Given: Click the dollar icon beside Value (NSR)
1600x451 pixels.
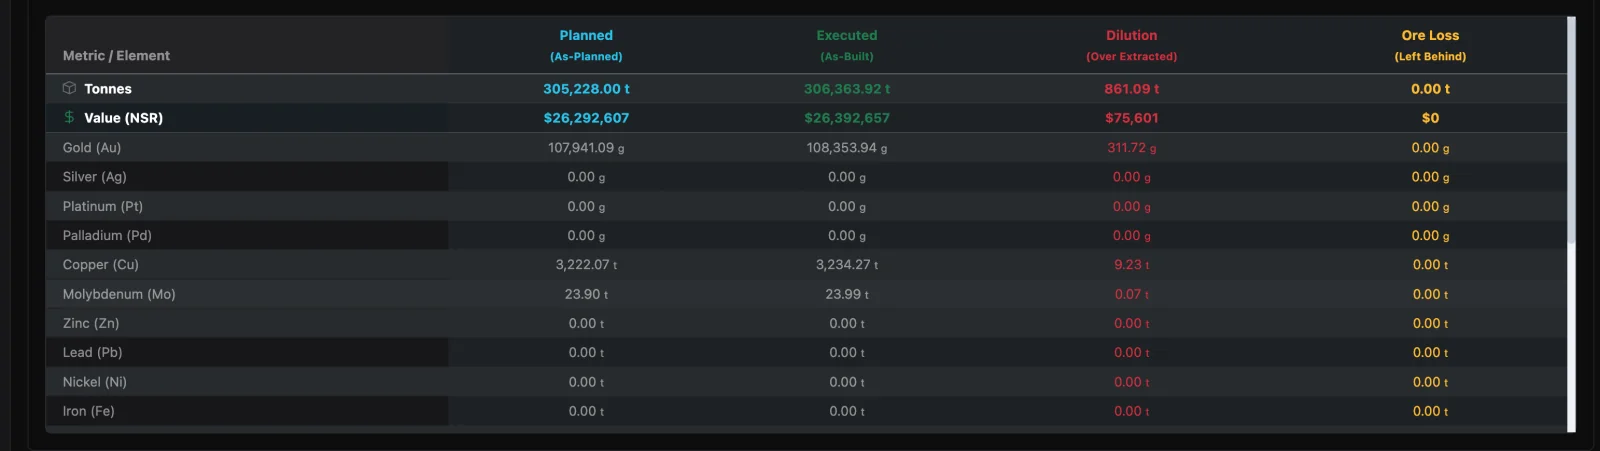Looking at the screenshot, I should [69, 117].
